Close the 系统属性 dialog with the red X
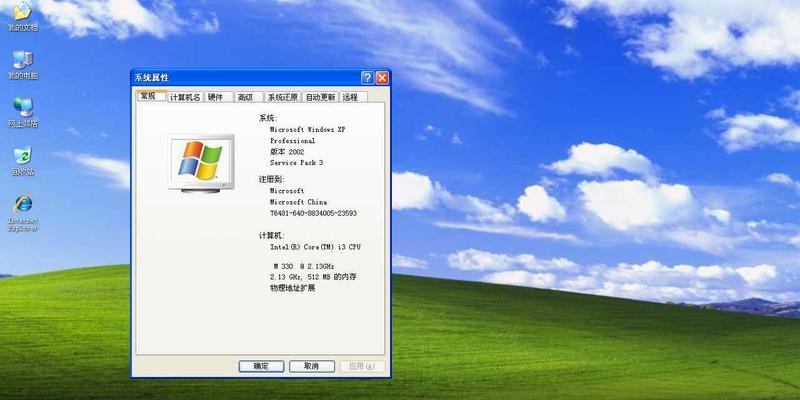The height and width of the screenshot is (400, 800). [382, 78]
